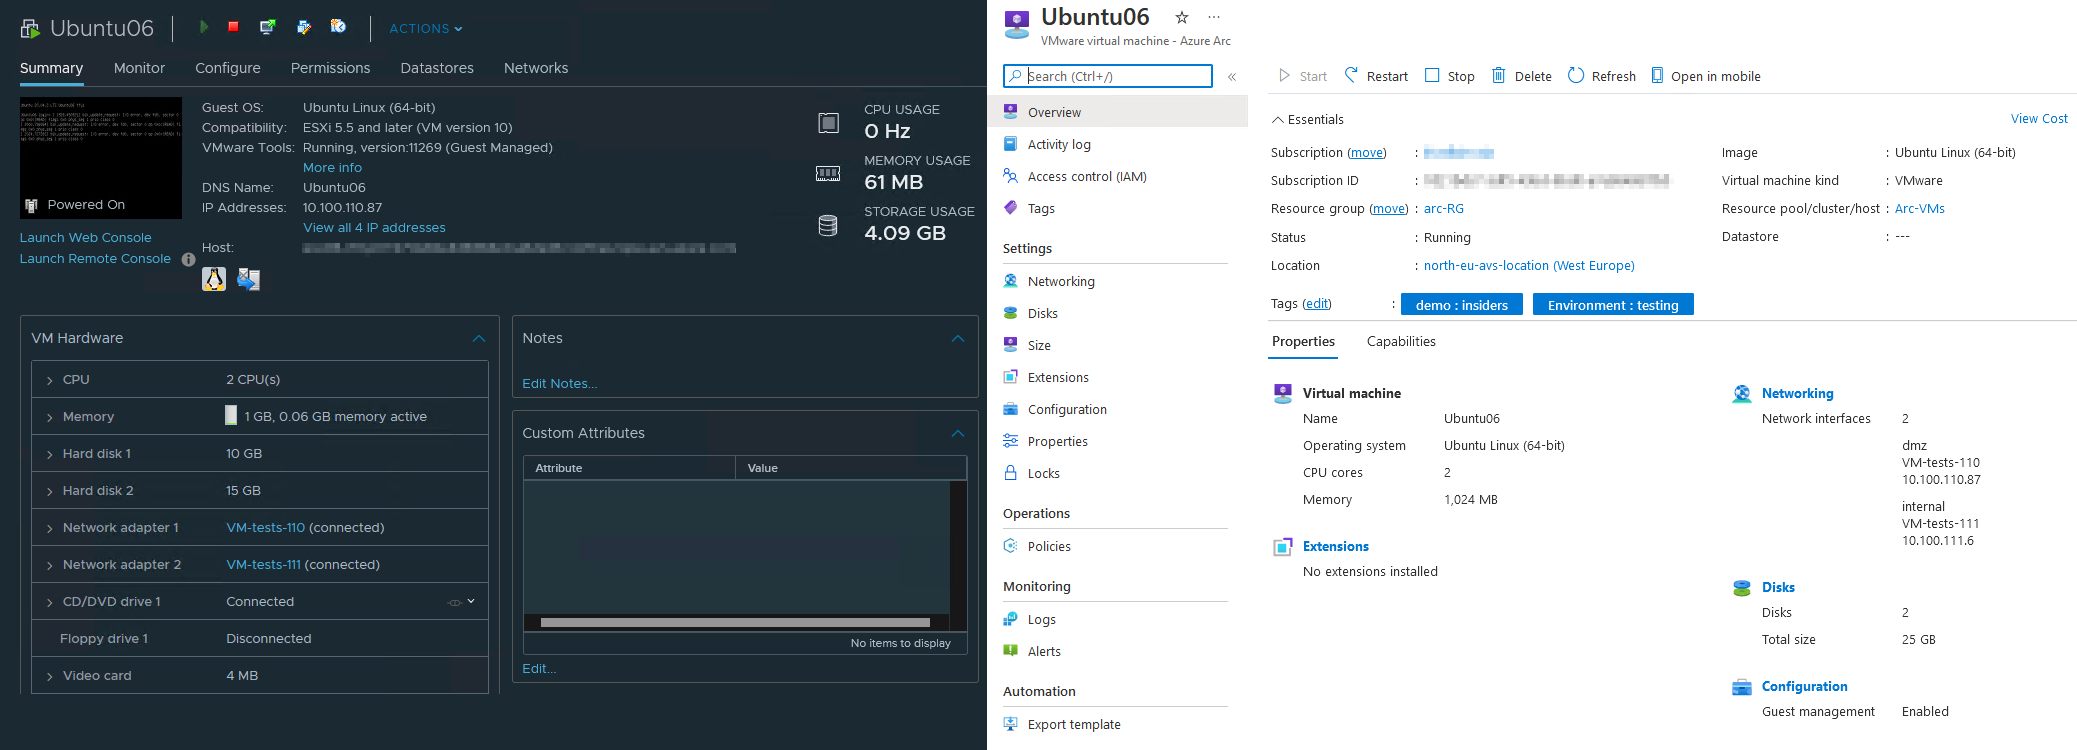Image resolution: width=2077 pixels, height=750 pixels.
Task: Click Edit link under Custom Attributes
Action: [539, 669]
